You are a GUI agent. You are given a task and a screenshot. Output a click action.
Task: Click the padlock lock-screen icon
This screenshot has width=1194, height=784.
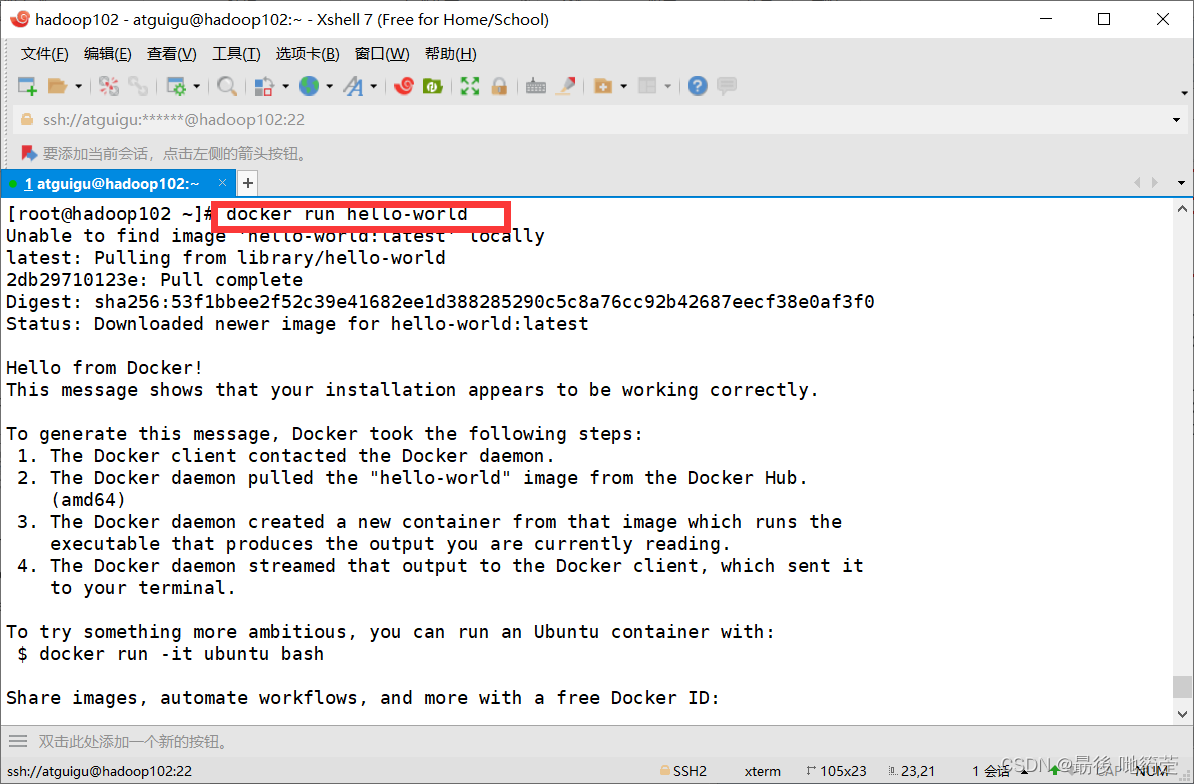pyautogui.click(x=500, y=86)
